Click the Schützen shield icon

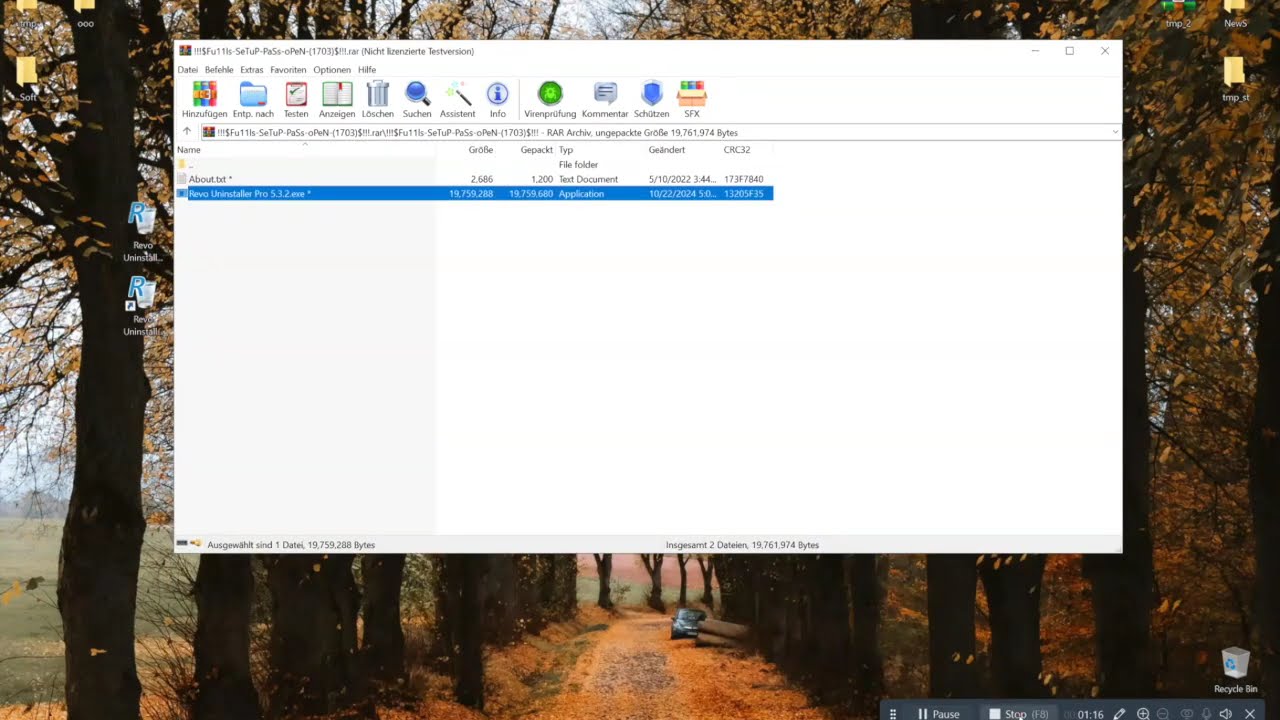tap(652, 94)
